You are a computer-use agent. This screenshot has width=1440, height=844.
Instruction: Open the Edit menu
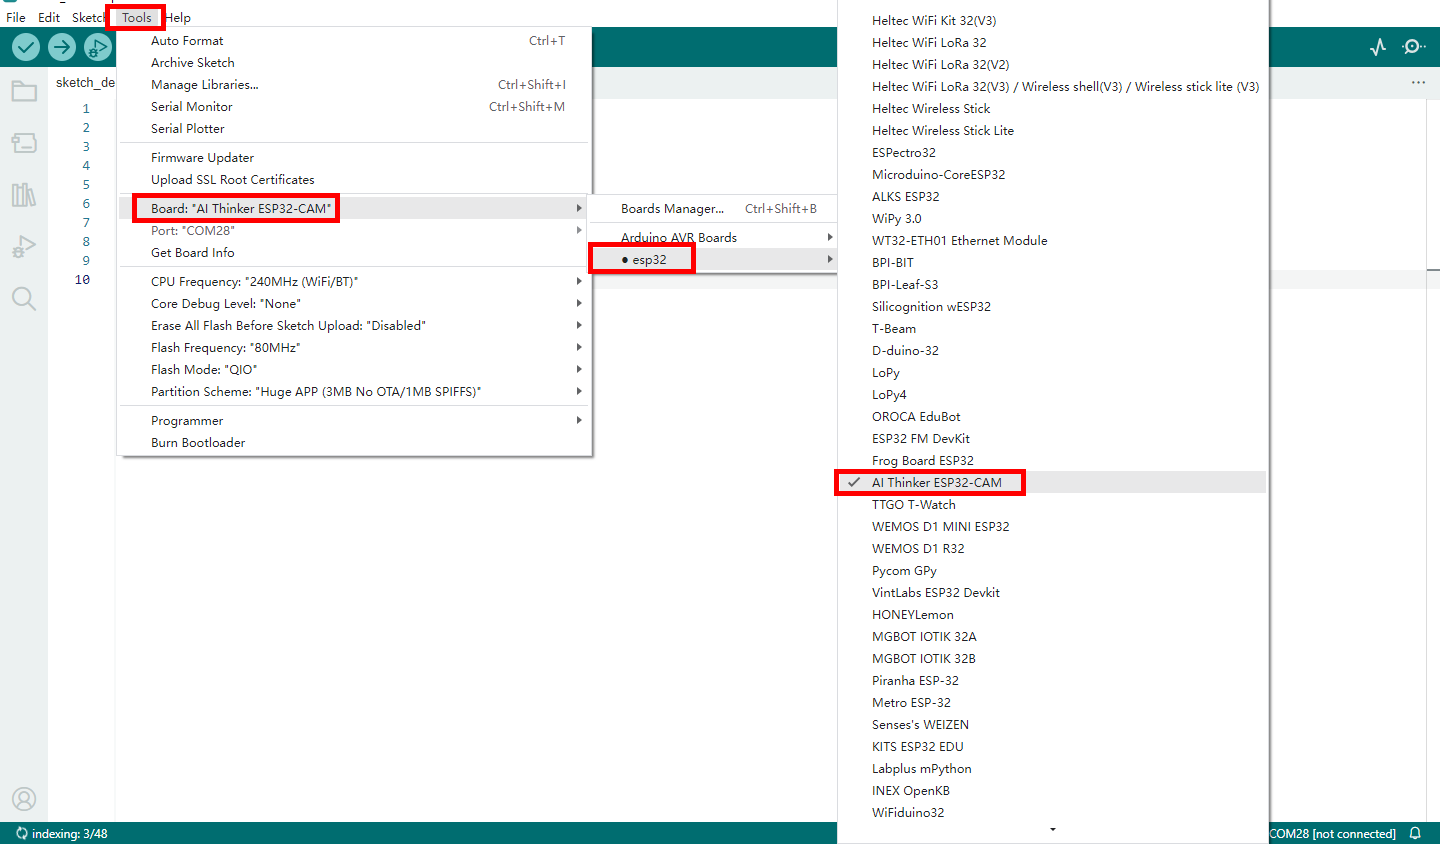49,17
